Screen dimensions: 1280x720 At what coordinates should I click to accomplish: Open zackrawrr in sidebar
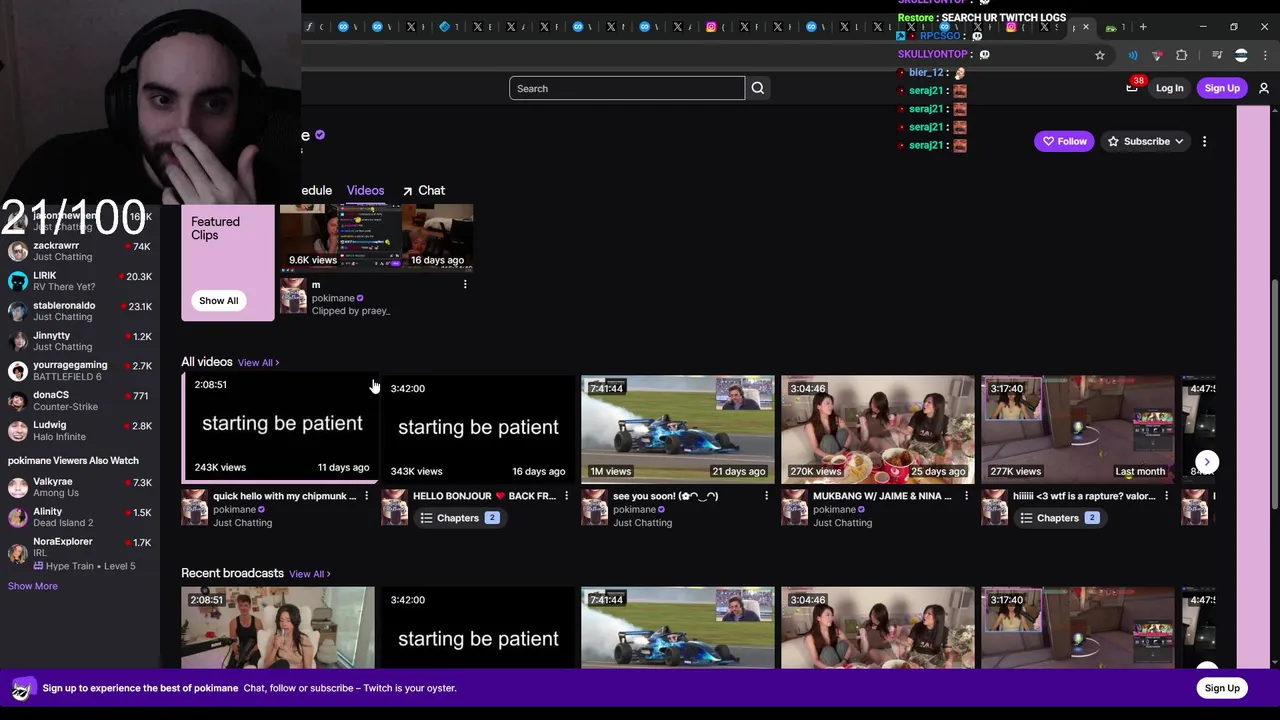[80, 251]
